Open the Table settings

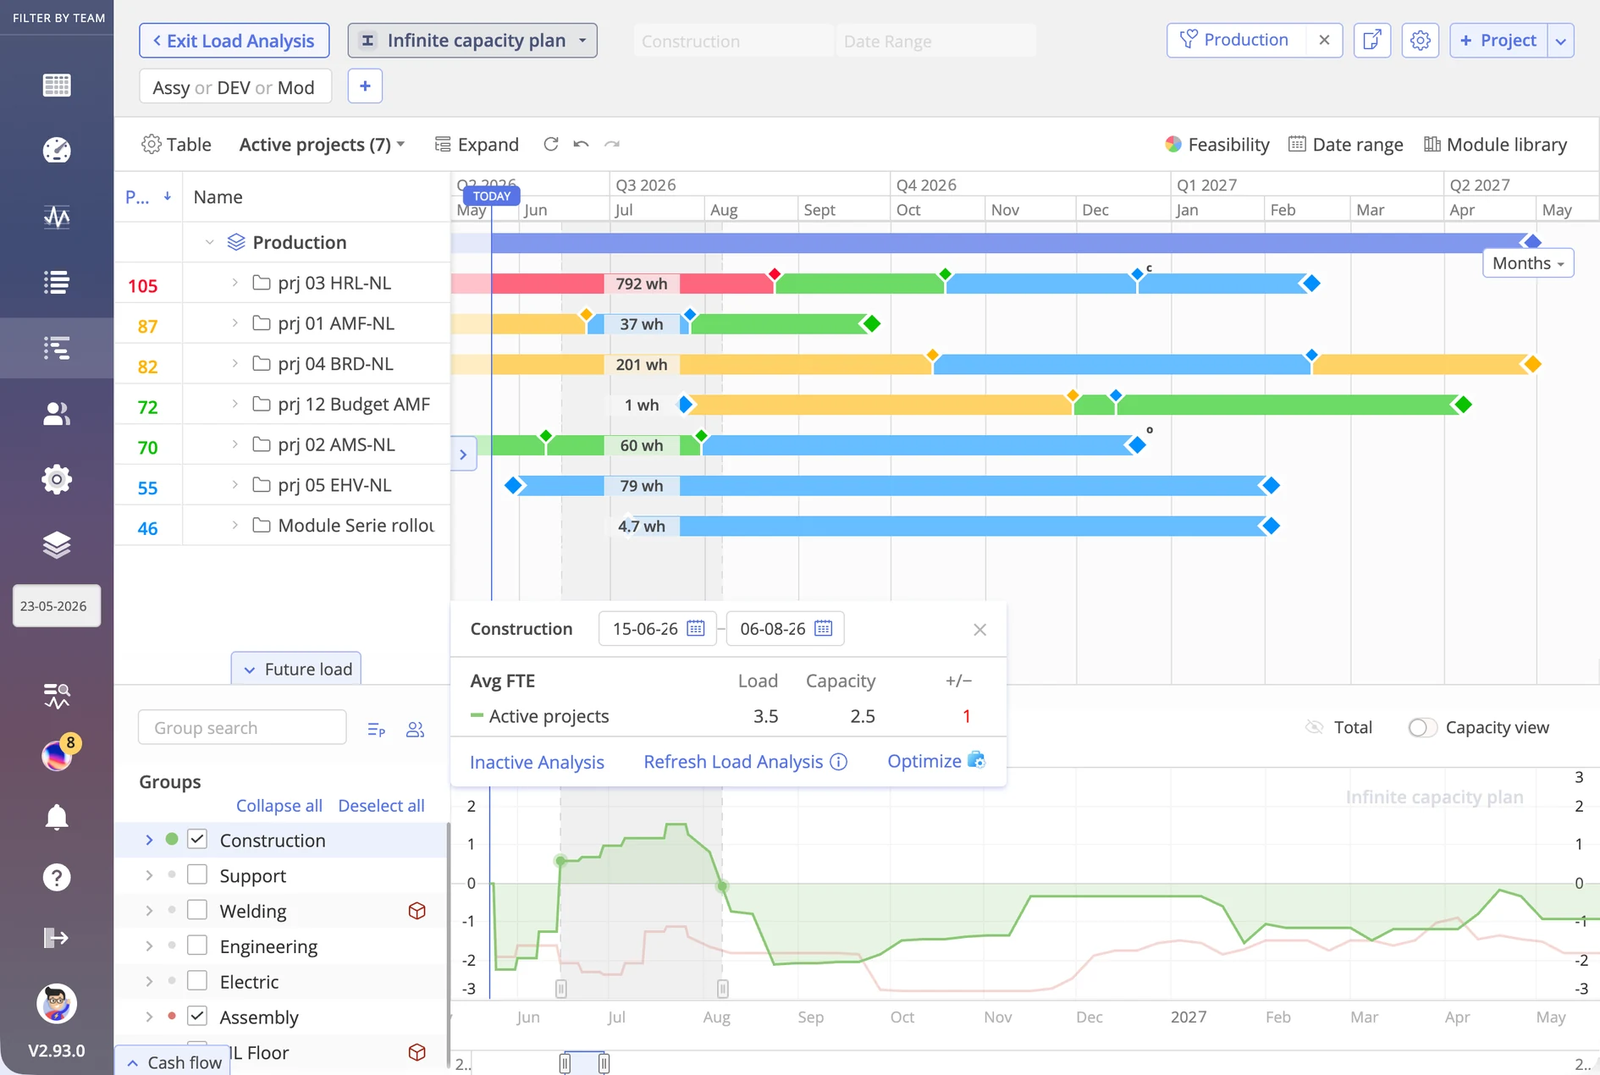tap(176, 144)
